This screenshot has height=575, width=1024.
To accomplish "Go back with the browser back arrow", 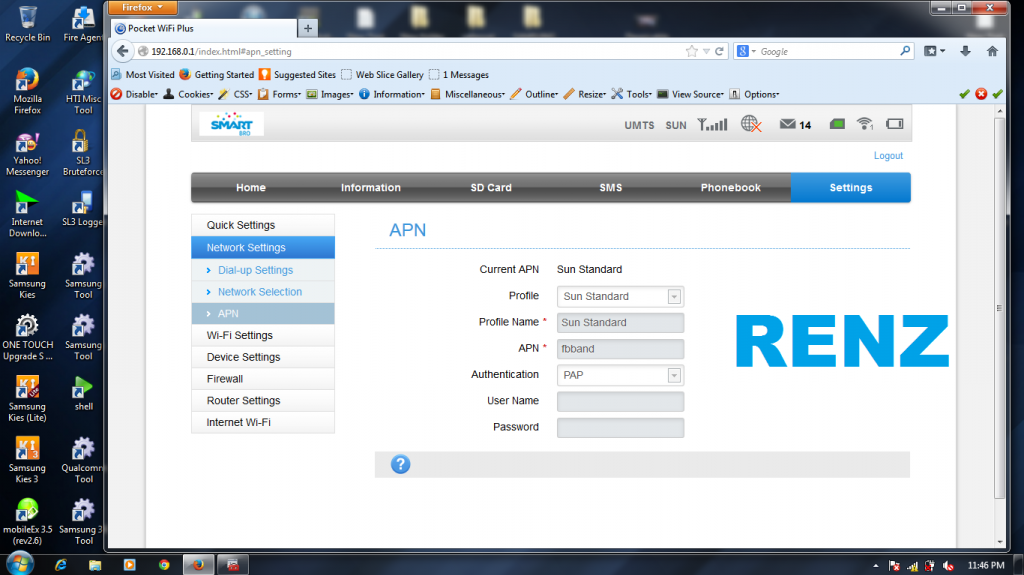I will [x=123, y=51].
